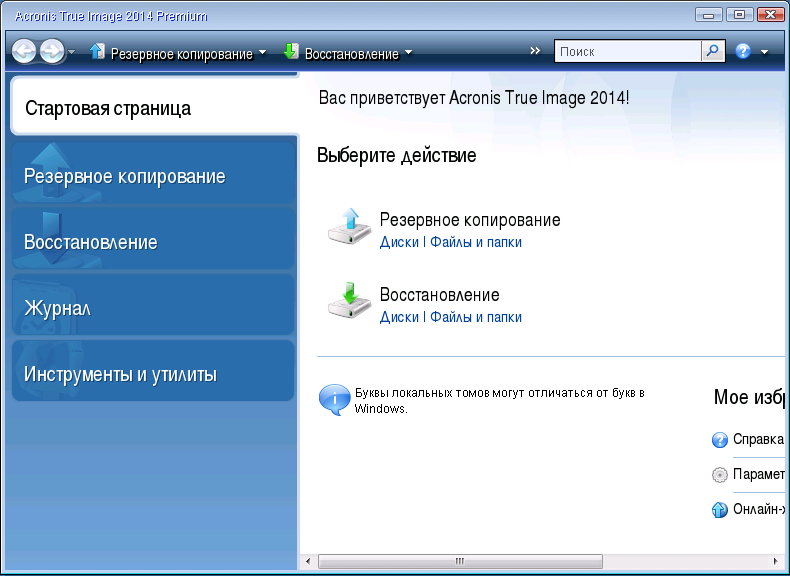Click the Онлайн globe arrow icon
790x576 pixels.
pos(719,509)
